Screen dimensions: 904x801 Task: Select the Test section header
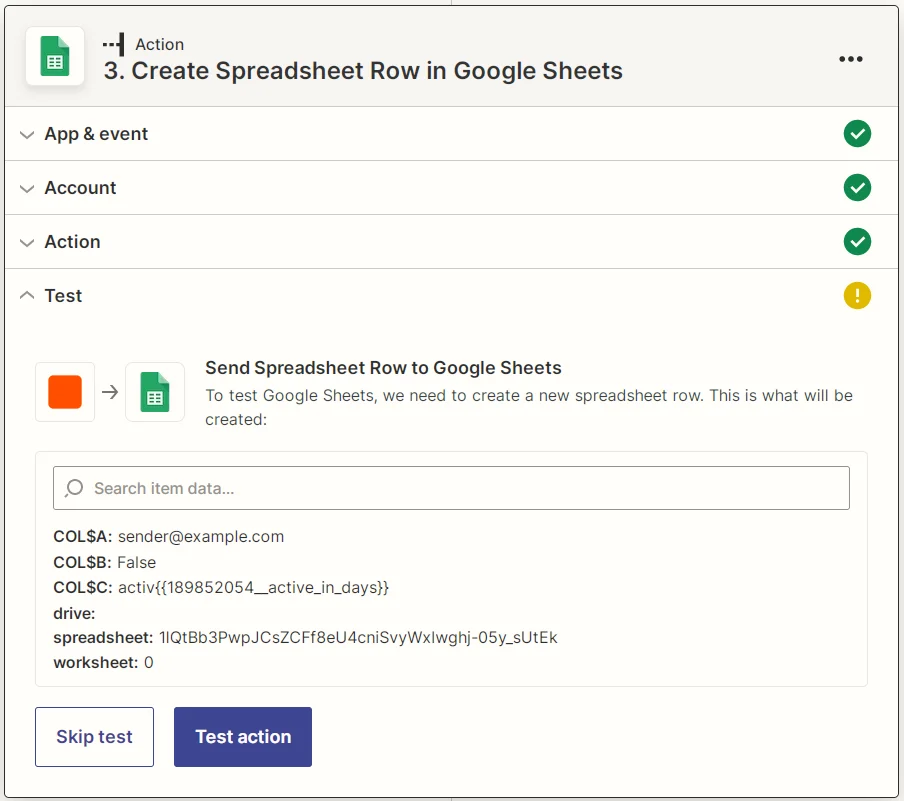point(64,295)
